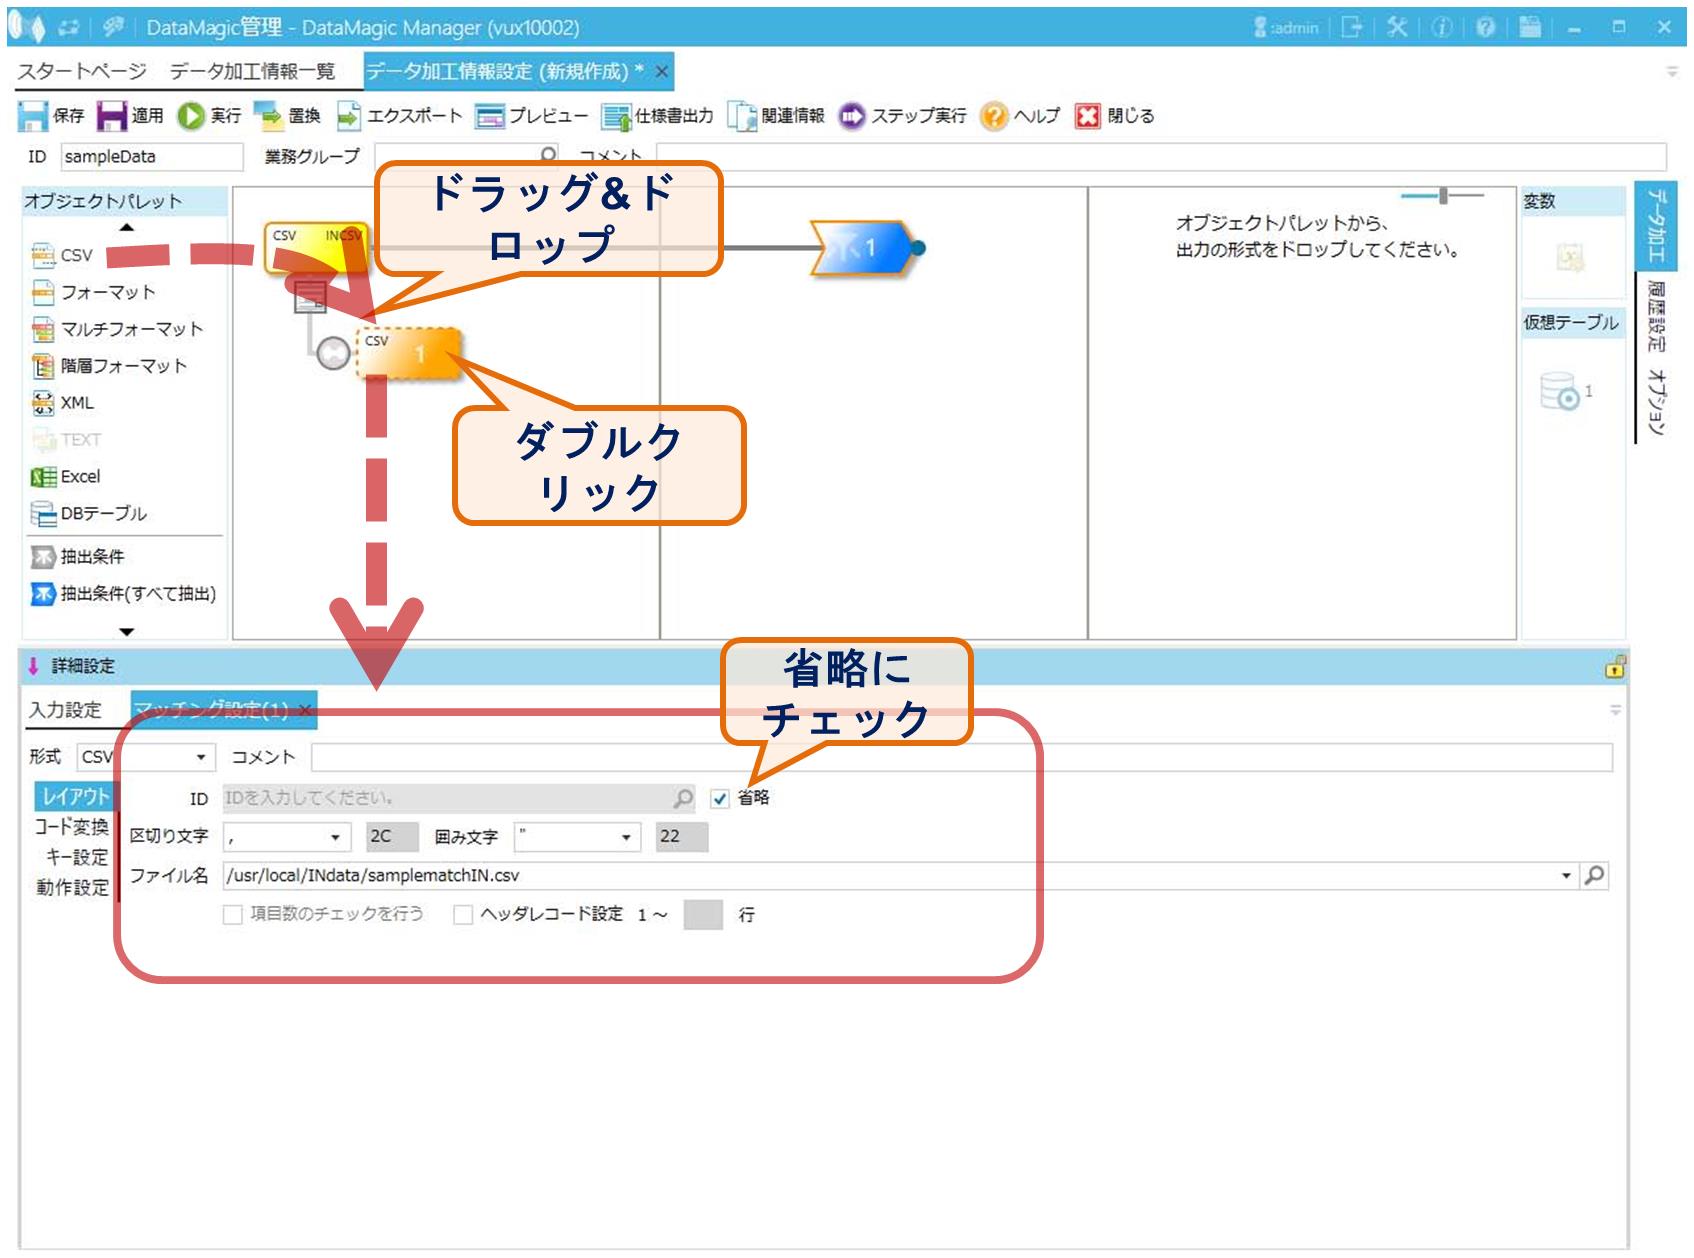
Task: Select コード変換 in the settings side list
Action: click(72, 827)
